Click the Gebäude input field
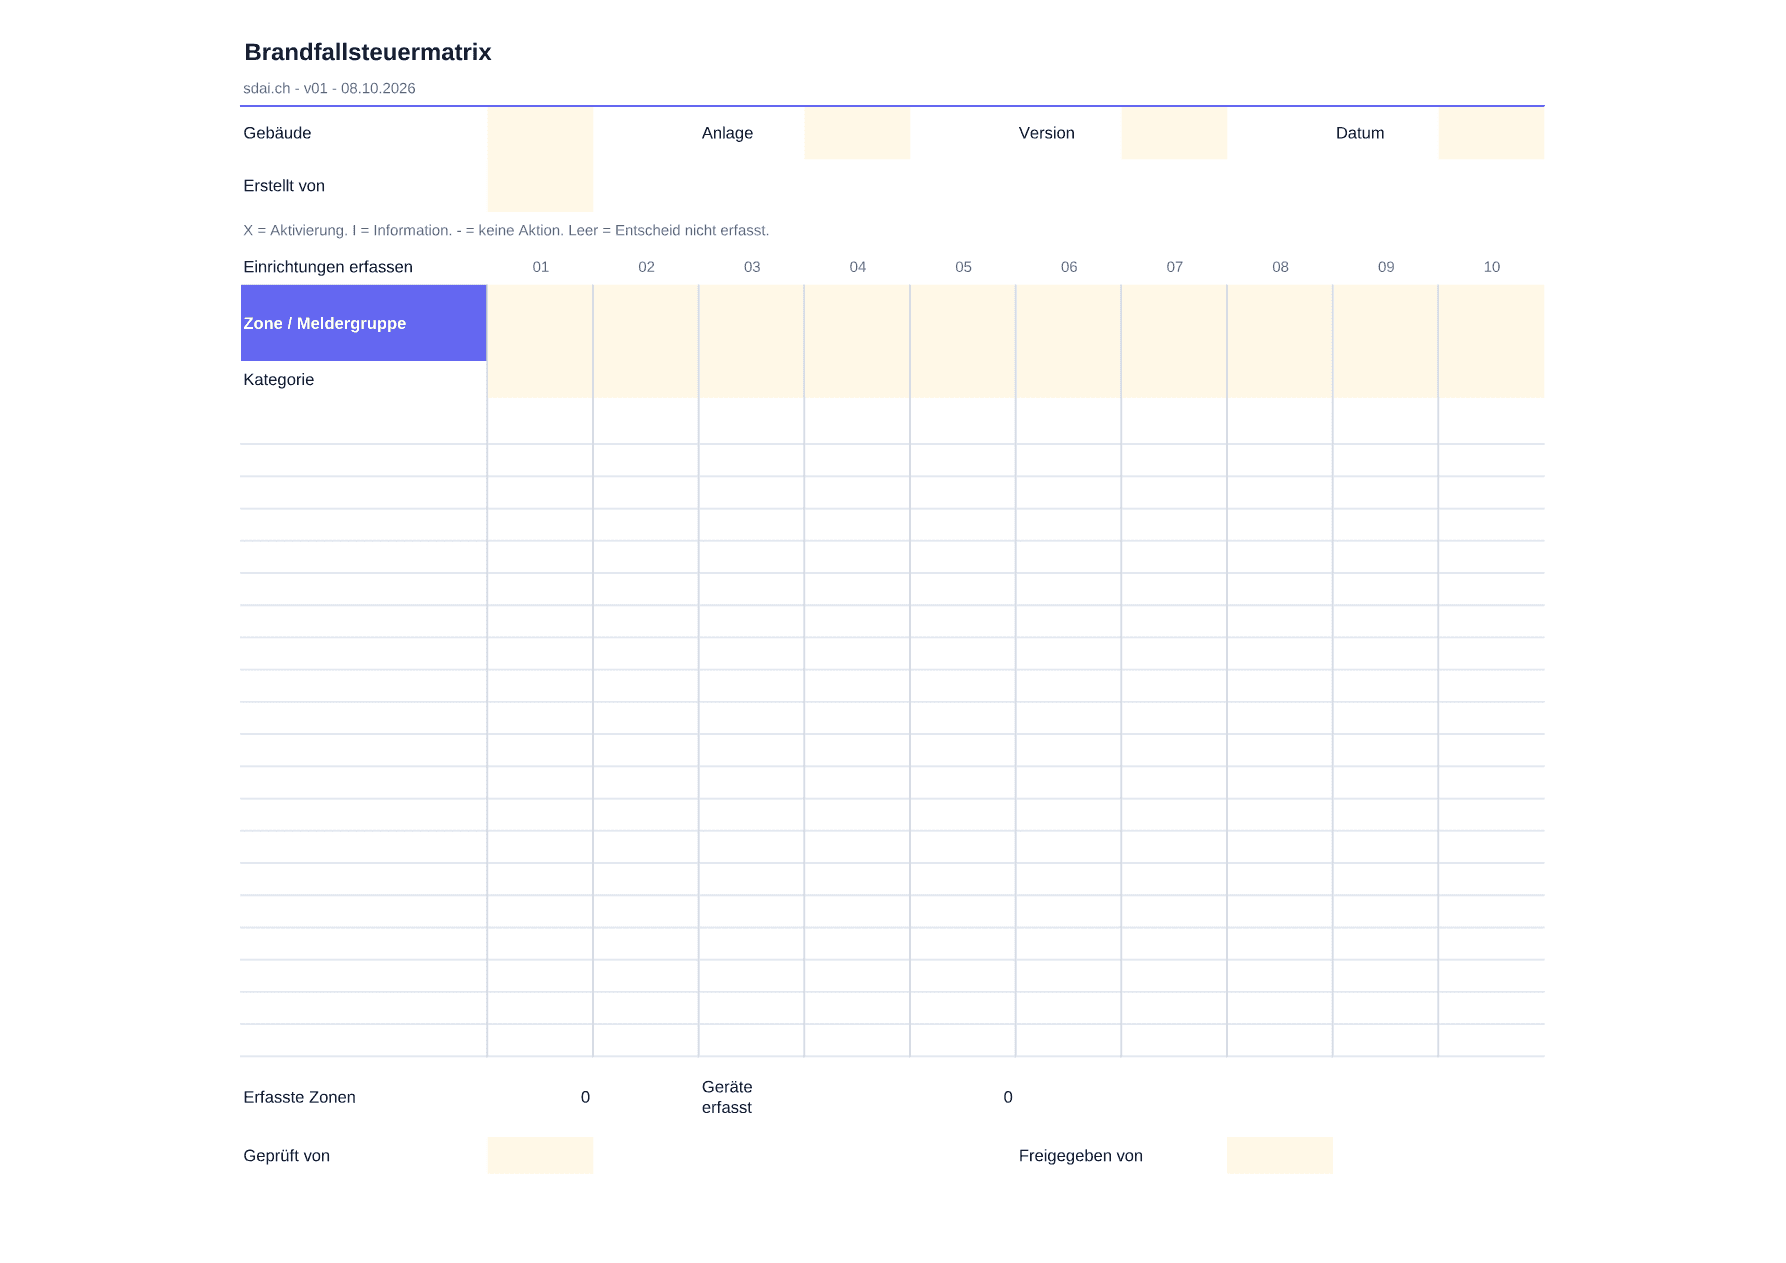The height and width of the screenshot is (1263, 1786). [540, 133]
